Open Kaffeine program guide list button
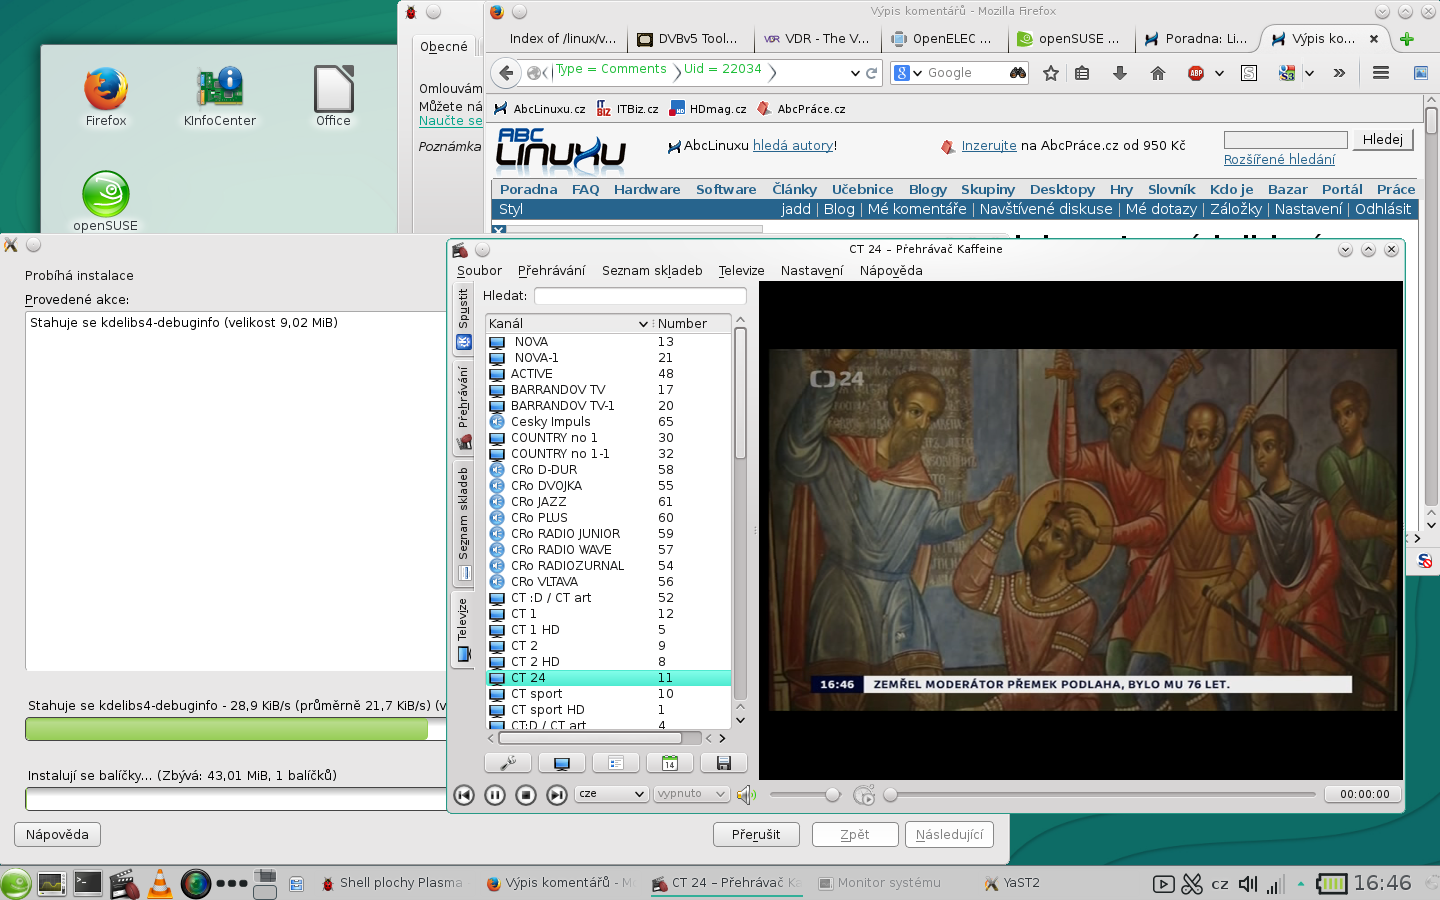The image size is (1440, 900). click(x=616, y=763)
